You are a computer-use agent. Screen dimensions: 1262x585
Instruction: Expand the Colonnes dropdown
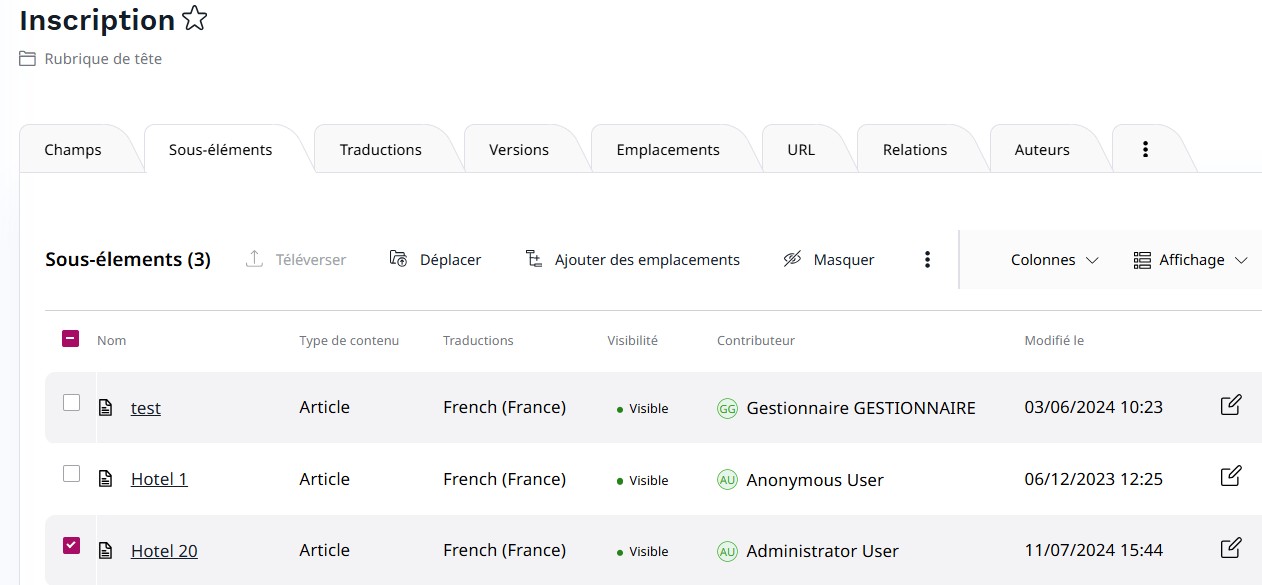1054,260
